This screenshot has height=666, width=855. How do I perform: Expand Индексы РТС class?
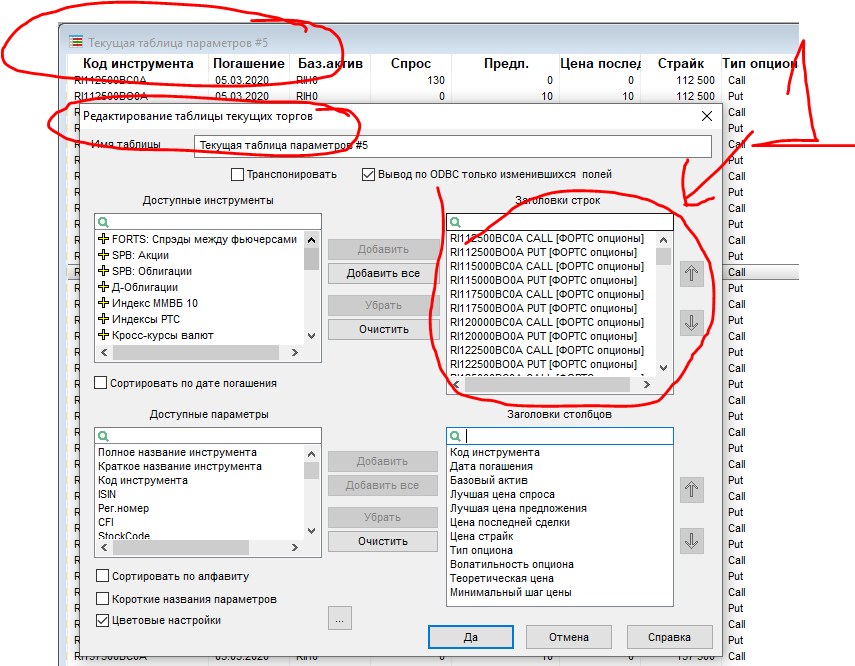click(x=103, y=319)
